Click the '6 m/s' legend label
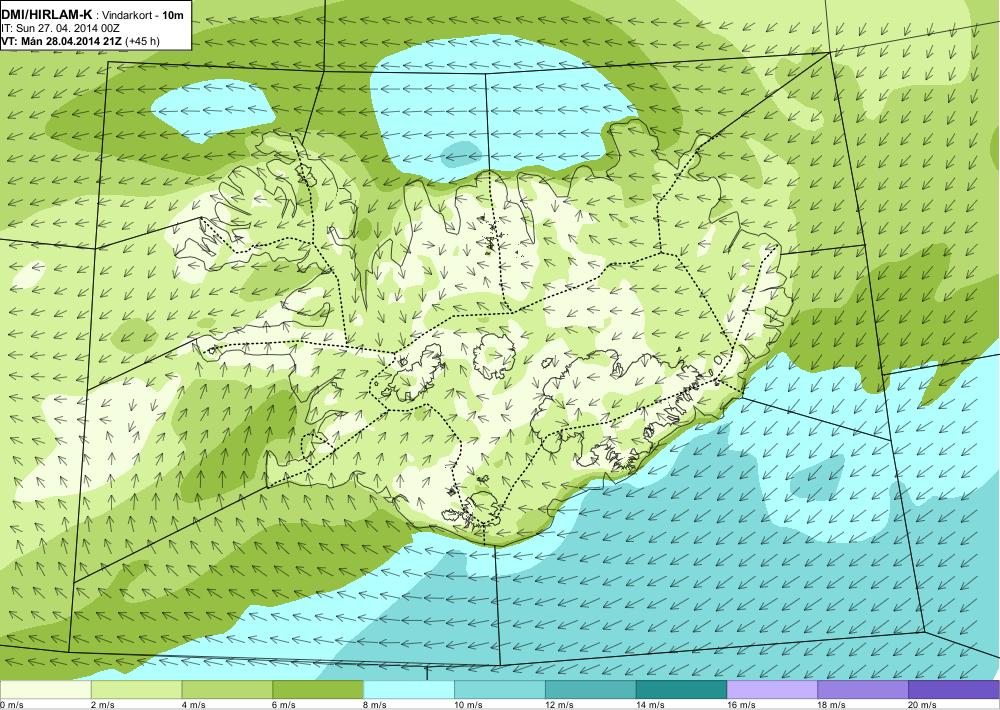 (284, 705)
